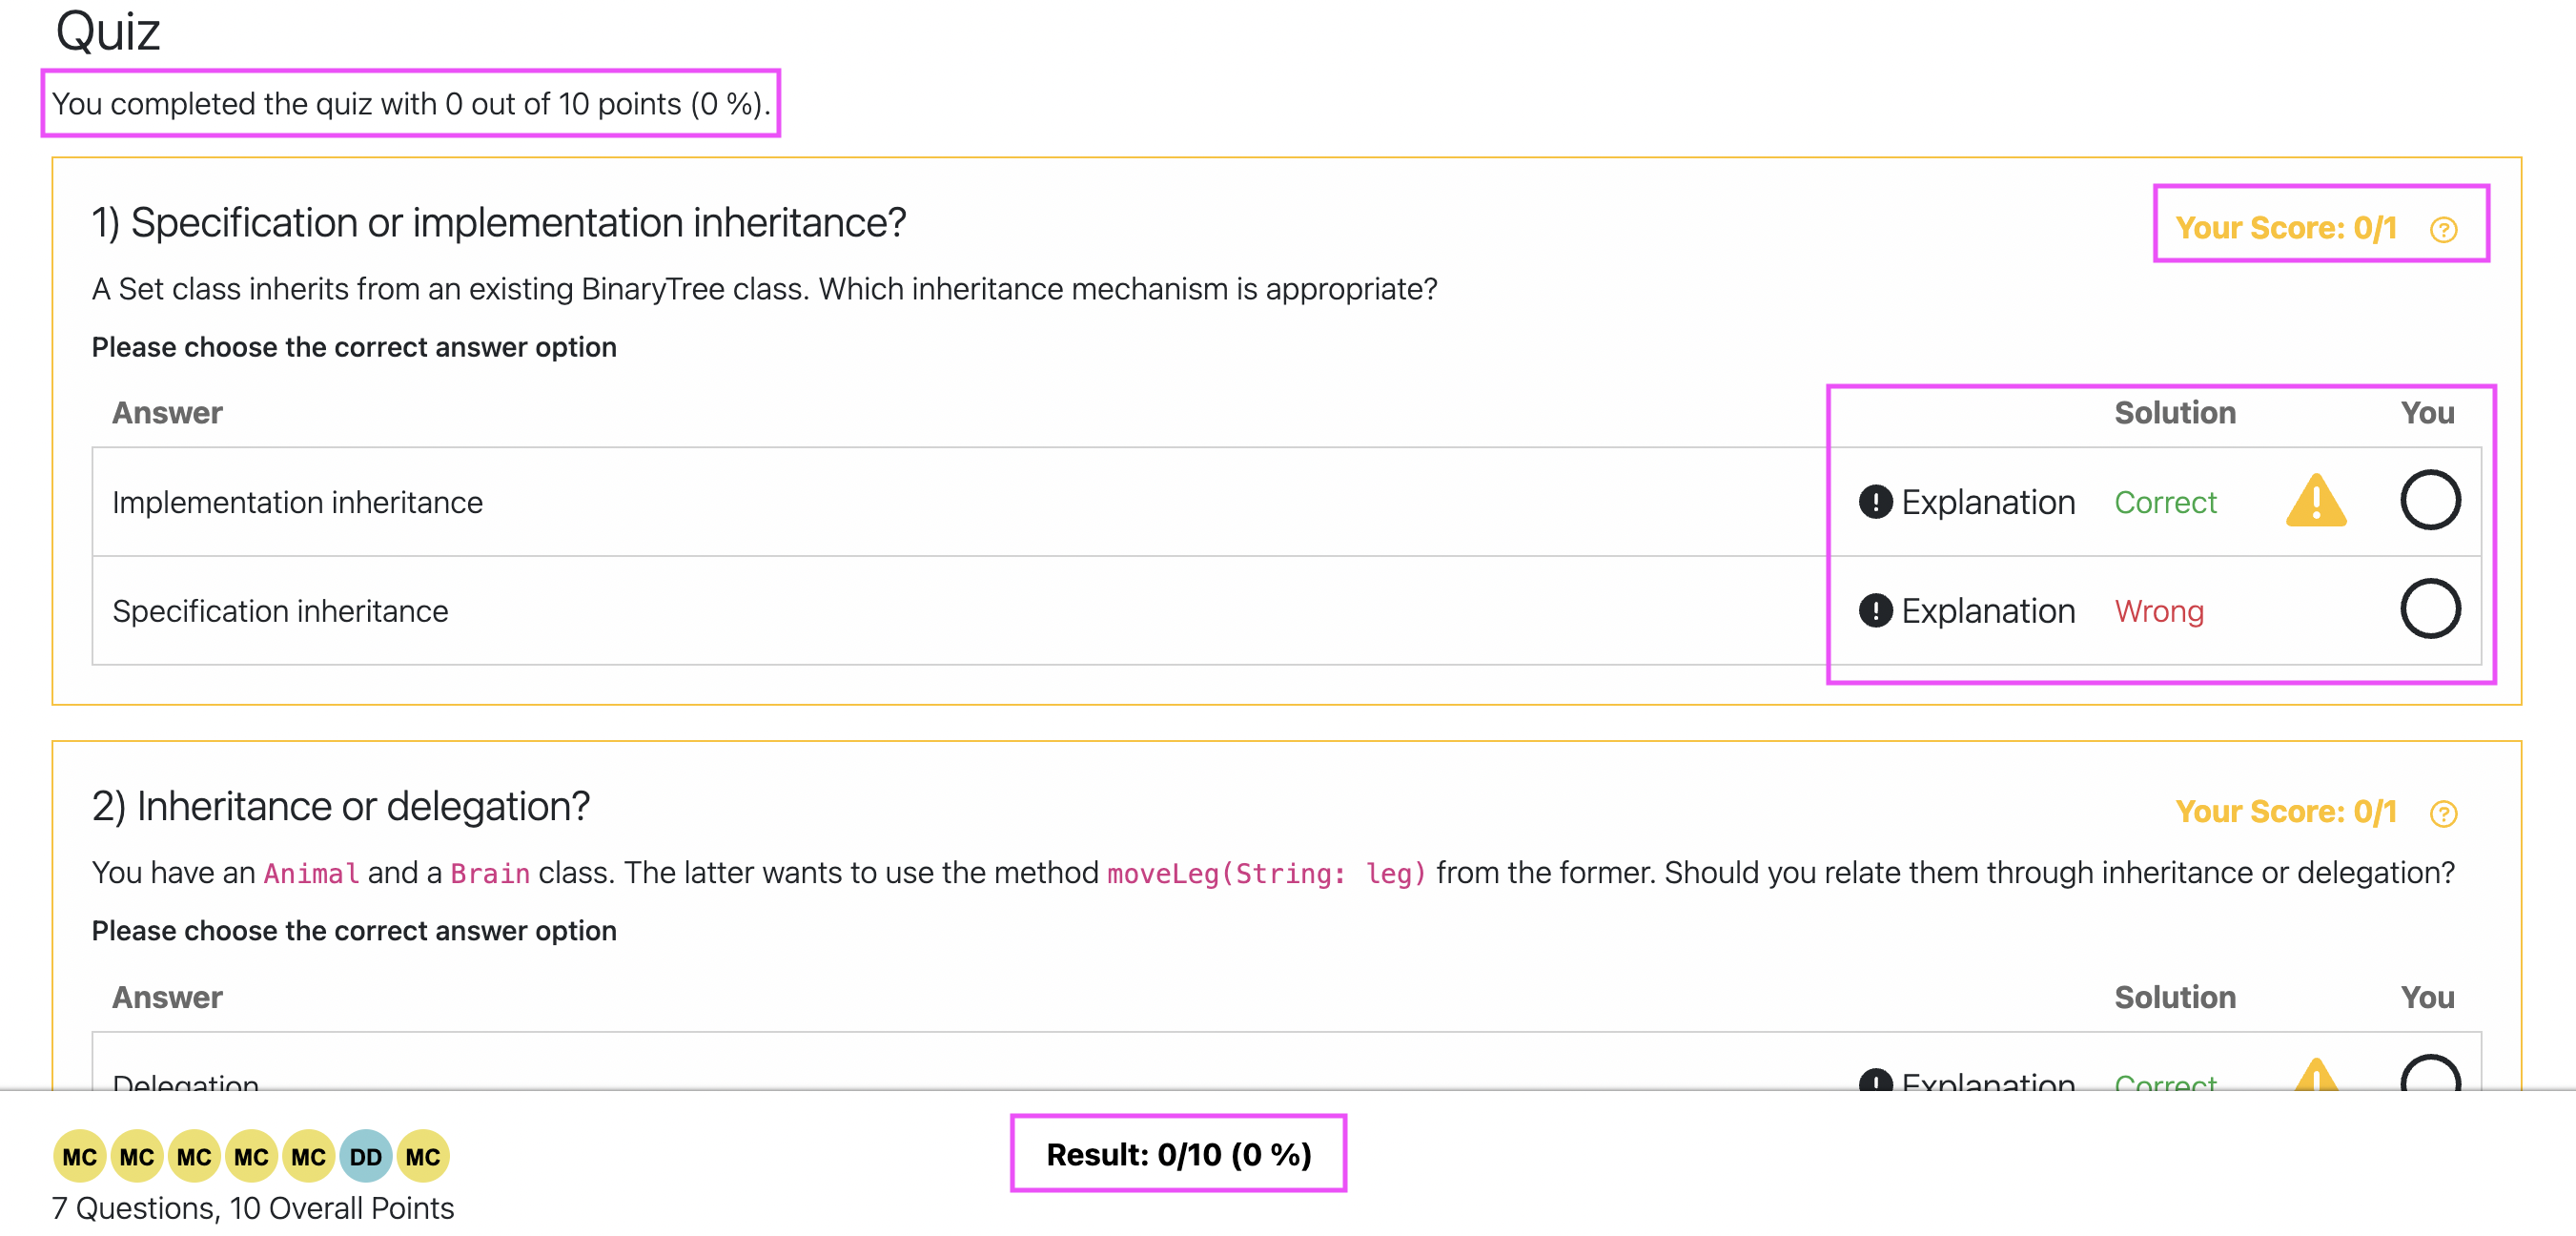2576x1236 pixels.
Task: Click the Result: 0/10 summary text
Action: (x=1178, y=1154)
